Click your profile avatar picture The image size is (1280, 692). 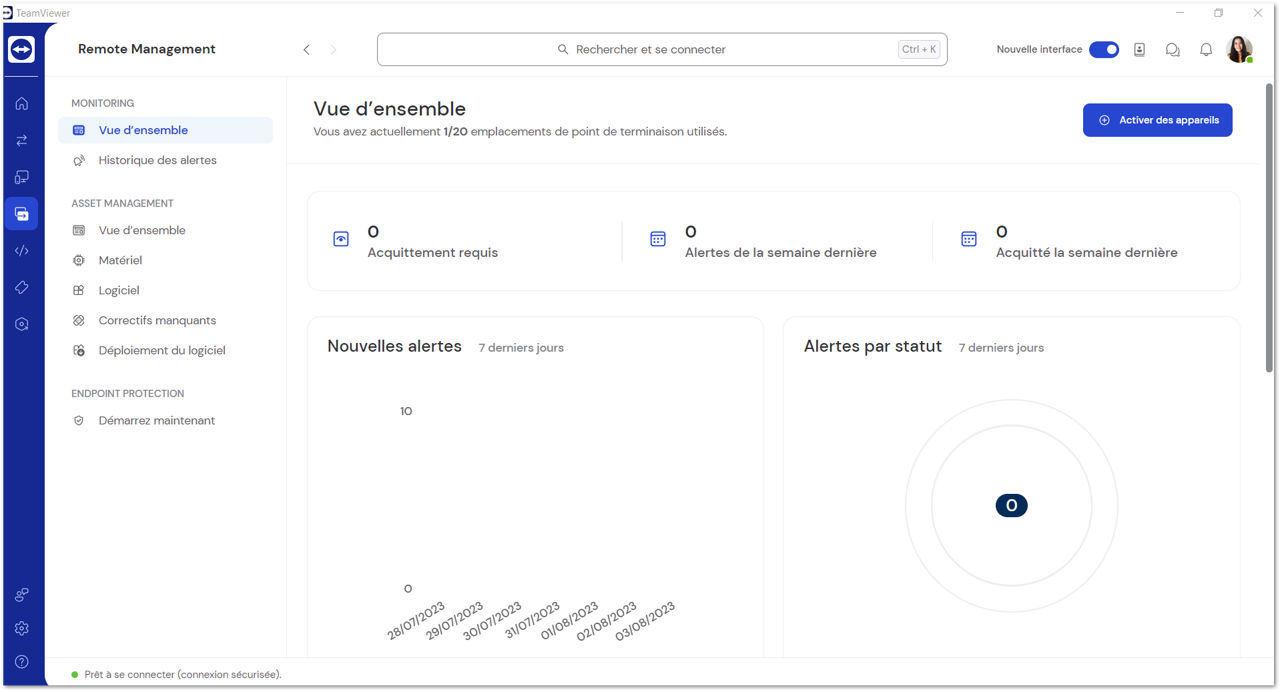click(x=1239, y=48)
